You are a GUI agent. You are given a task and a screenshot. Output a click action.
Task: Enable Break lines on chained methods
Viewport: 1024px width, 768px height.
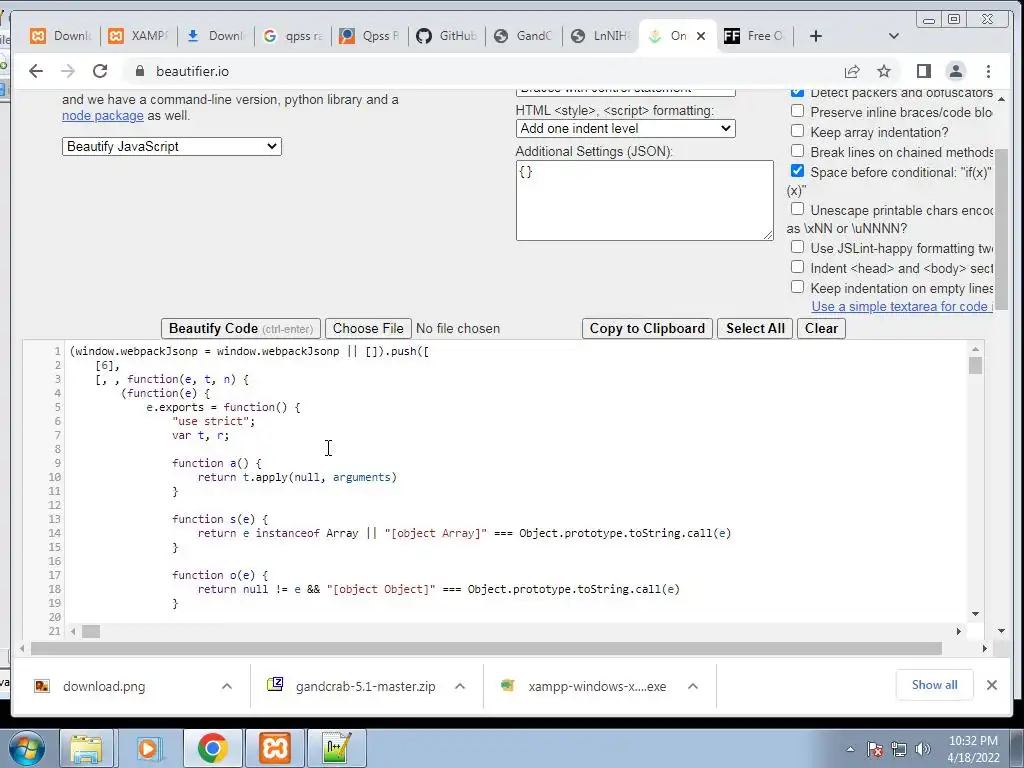tap(797, 151)
